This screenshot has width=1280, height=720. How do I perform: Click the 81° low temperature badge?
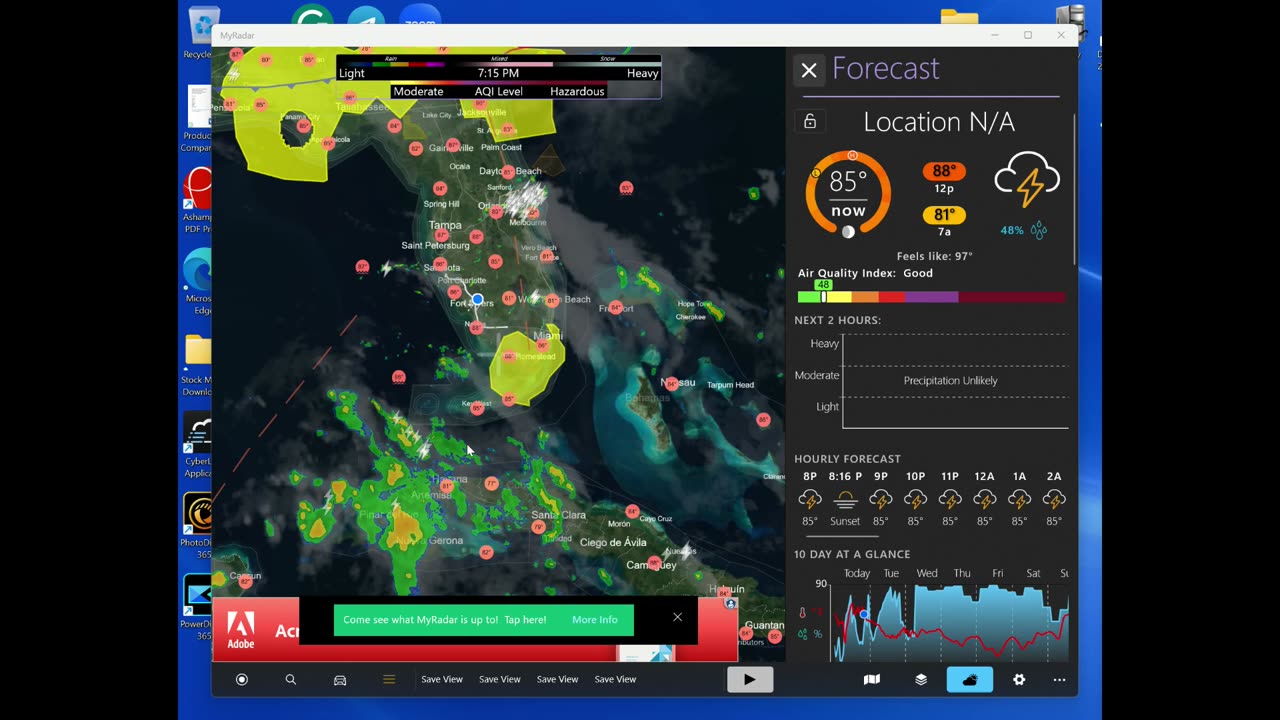[944, 214]
